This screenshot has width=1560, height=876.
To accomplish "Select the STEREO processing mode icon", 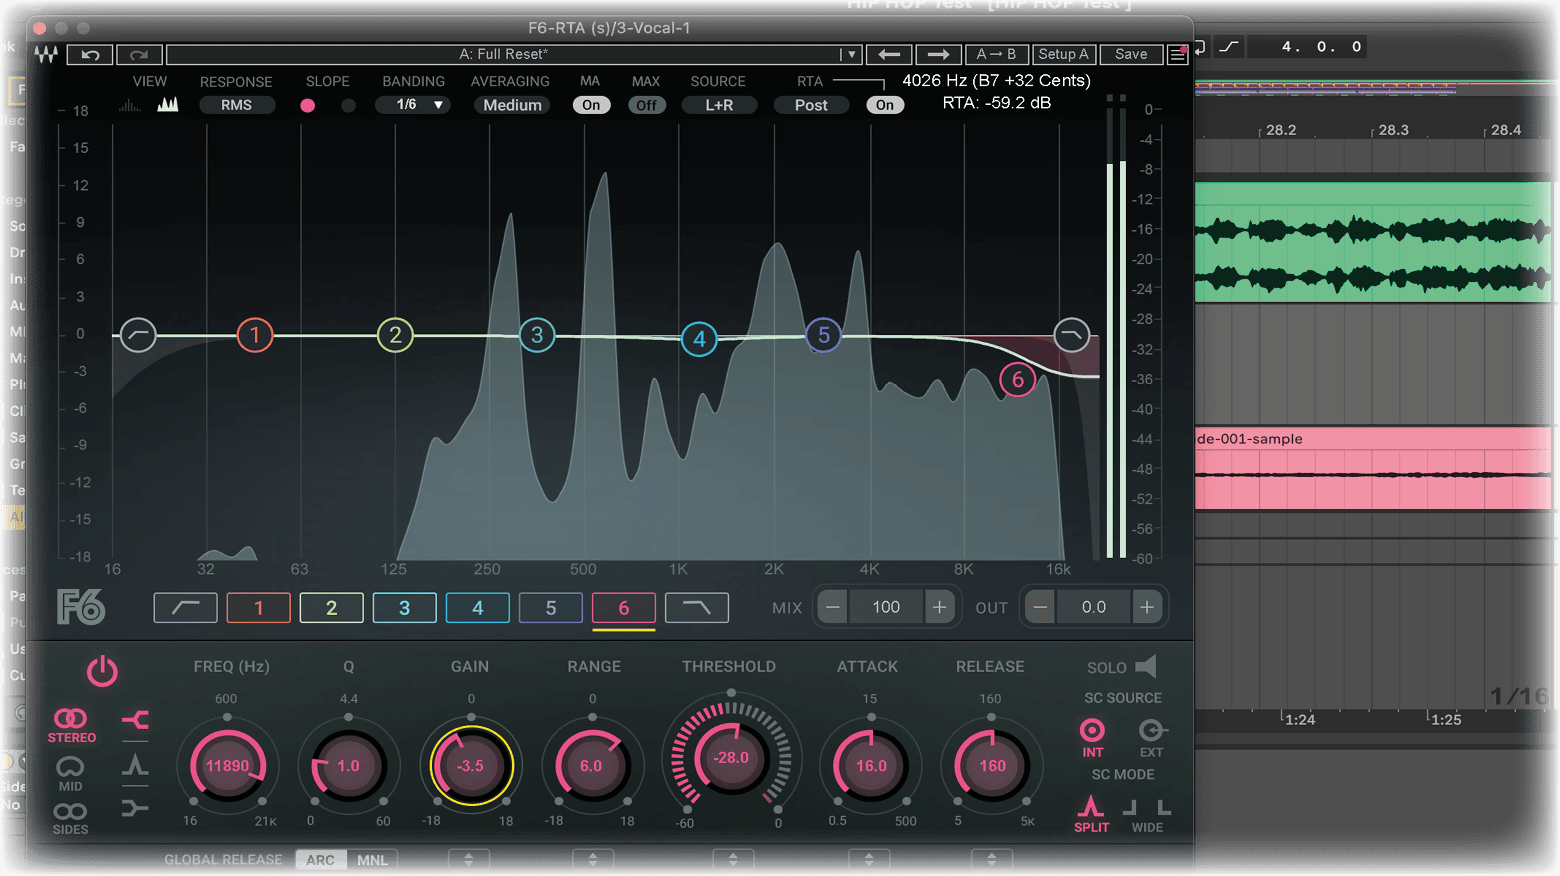I will click(71, 719).
